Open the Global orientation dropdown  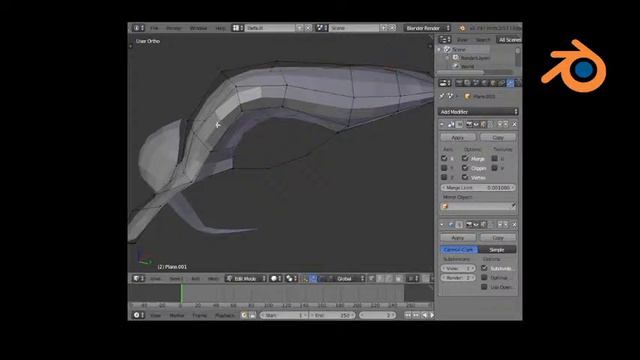click(x=350, y=278)
